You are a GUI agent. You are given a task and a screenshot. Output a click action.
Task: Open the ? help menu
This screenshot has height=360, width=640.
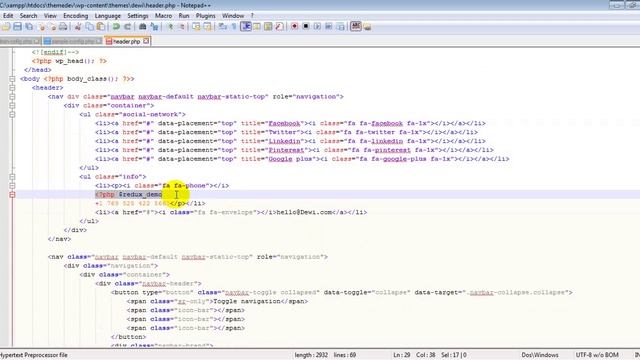[x=252, y=16]
